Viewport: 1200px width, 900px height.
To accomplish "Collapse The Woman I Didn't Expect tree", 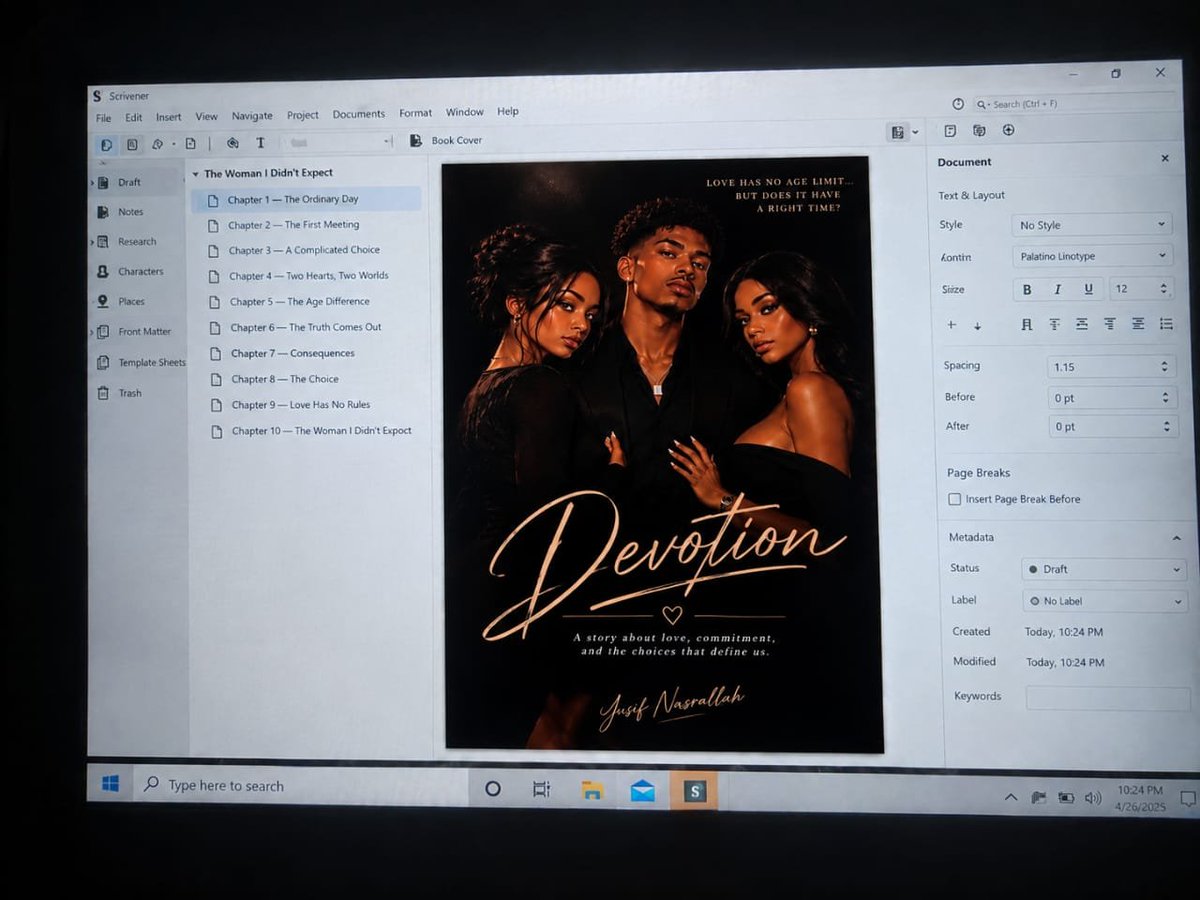I will (x=195, y=174).
